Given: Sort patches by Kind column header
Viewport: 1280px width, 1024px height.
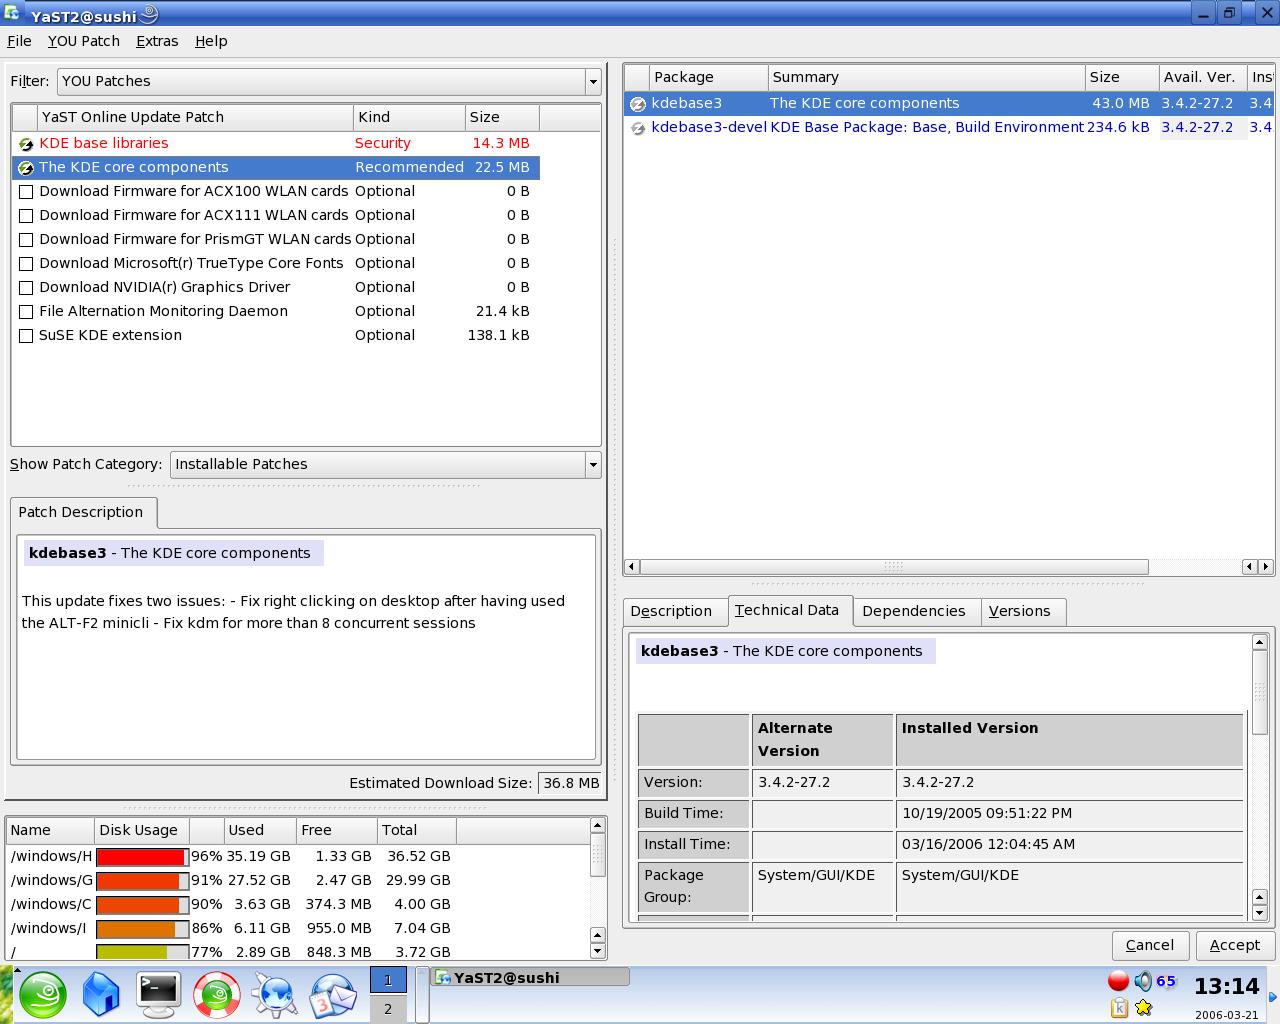Looking at the screenshot, I should click(409, 117).
